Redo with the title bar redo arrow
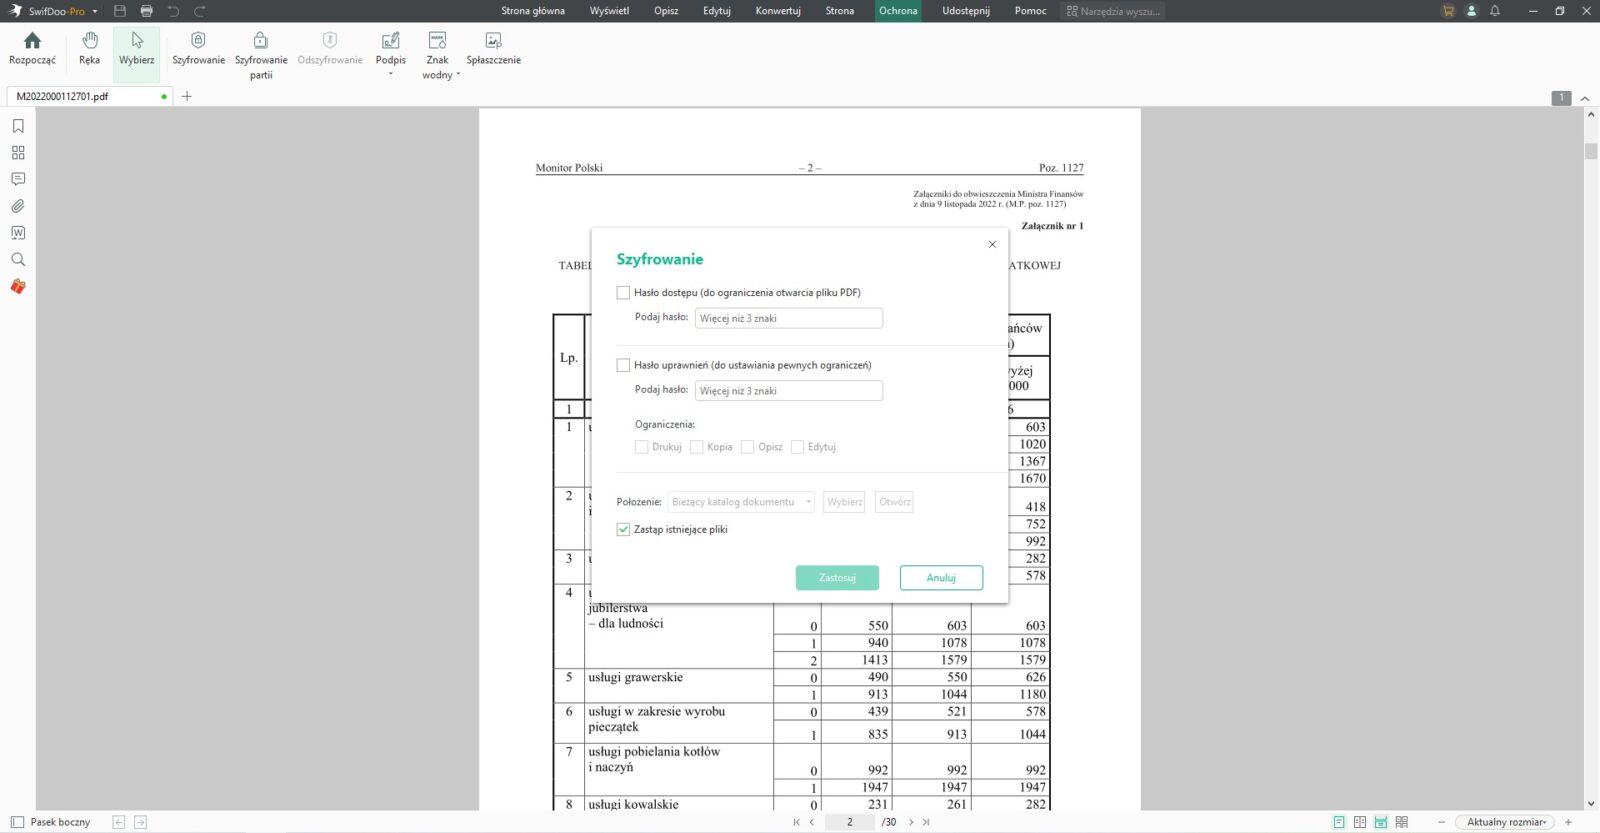 click(x=200, y=11)
